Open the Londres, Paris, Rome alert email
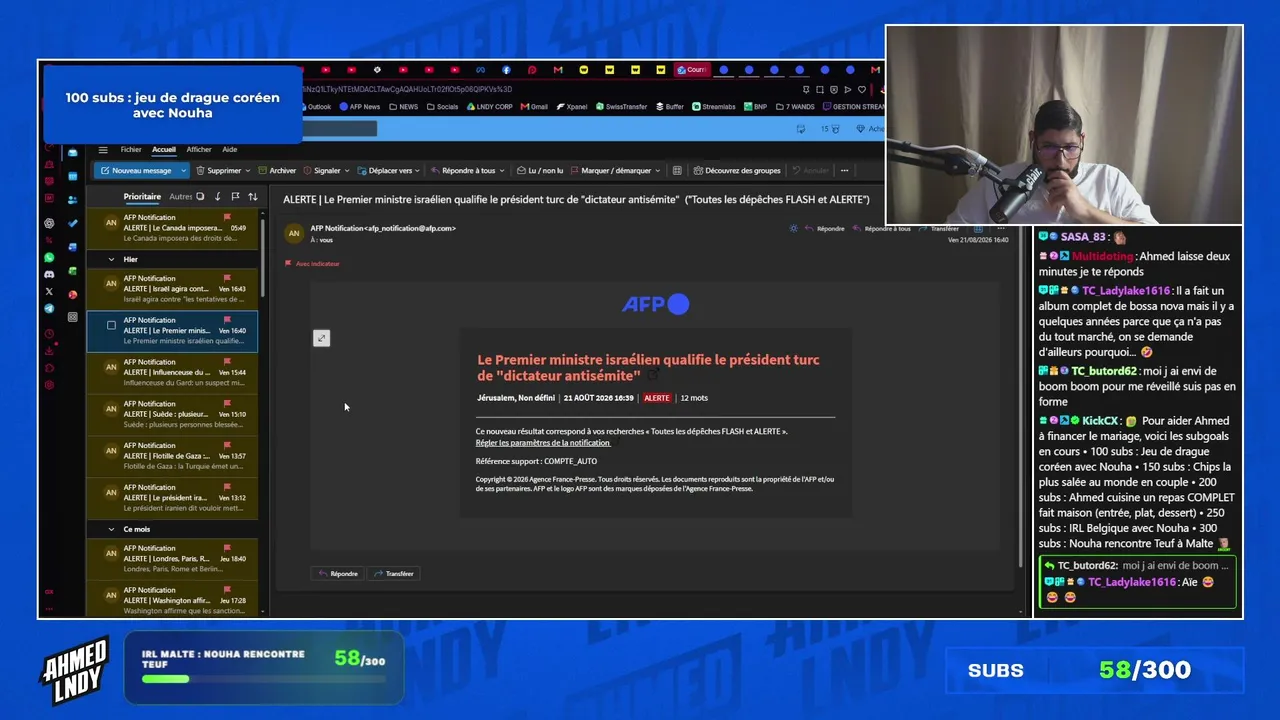This screenshot has width=1280, height=720. point(172,559)
